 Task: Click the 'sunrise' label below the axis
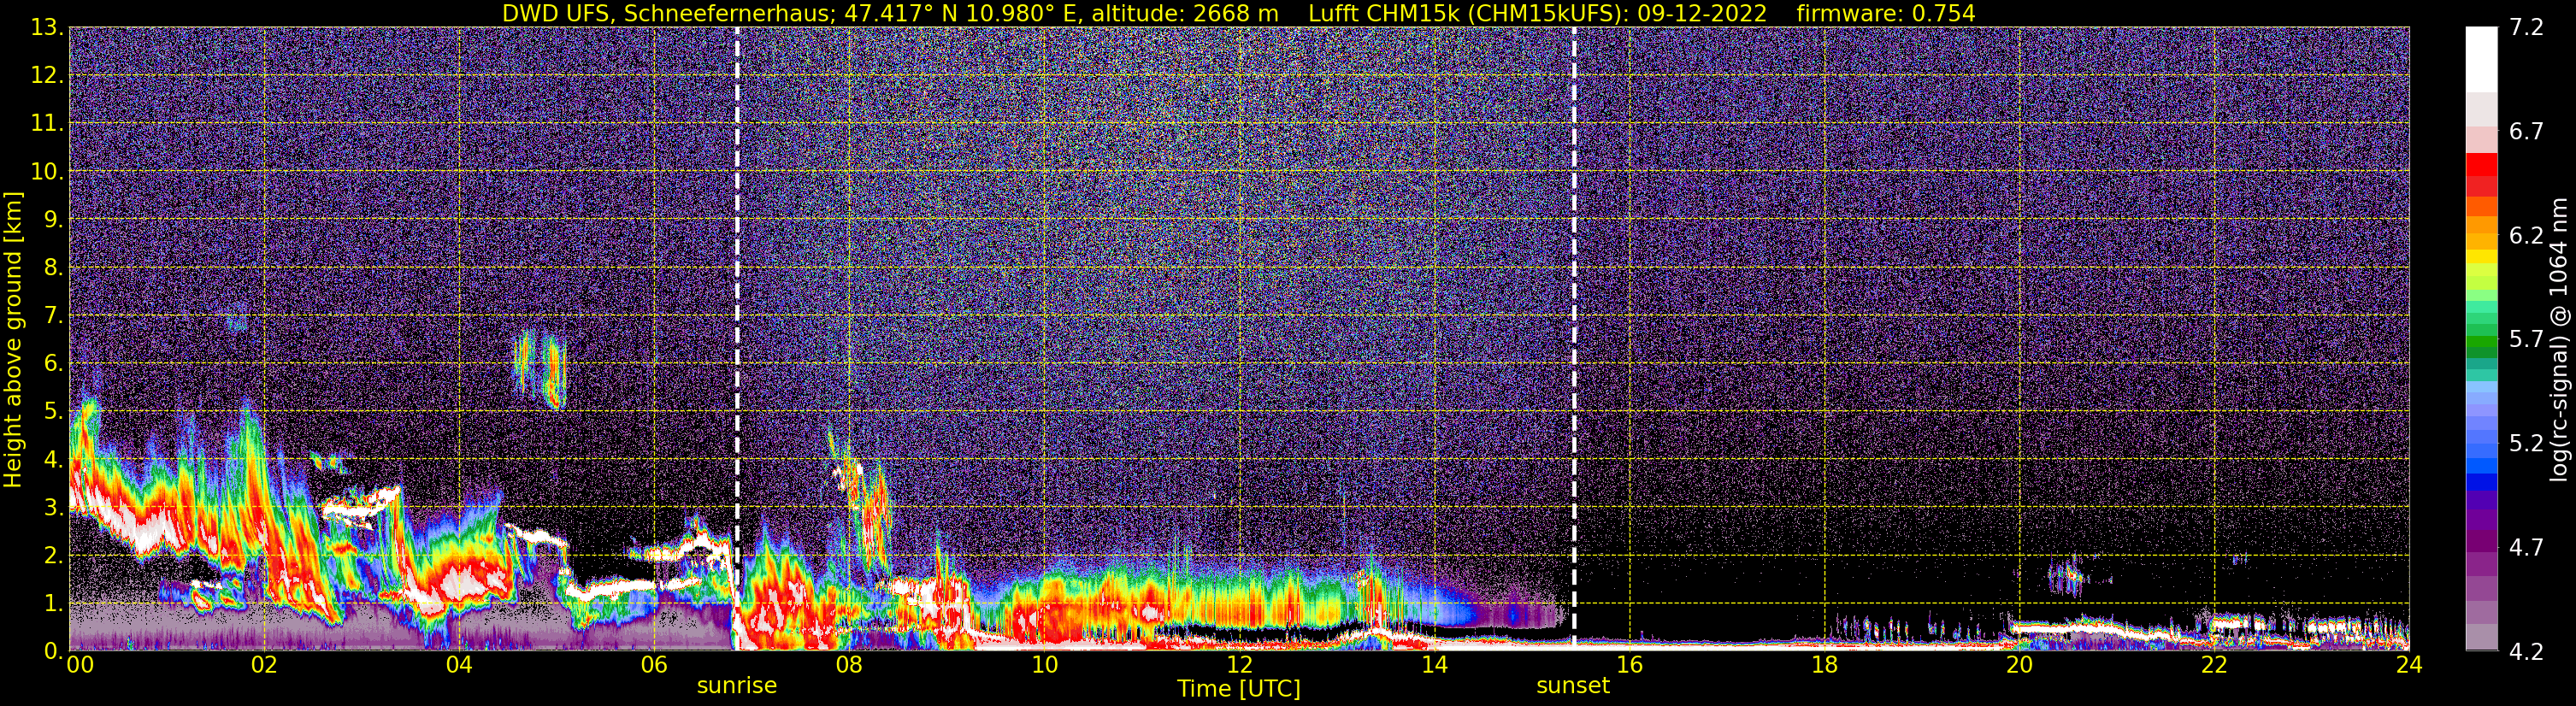point(737,686)
